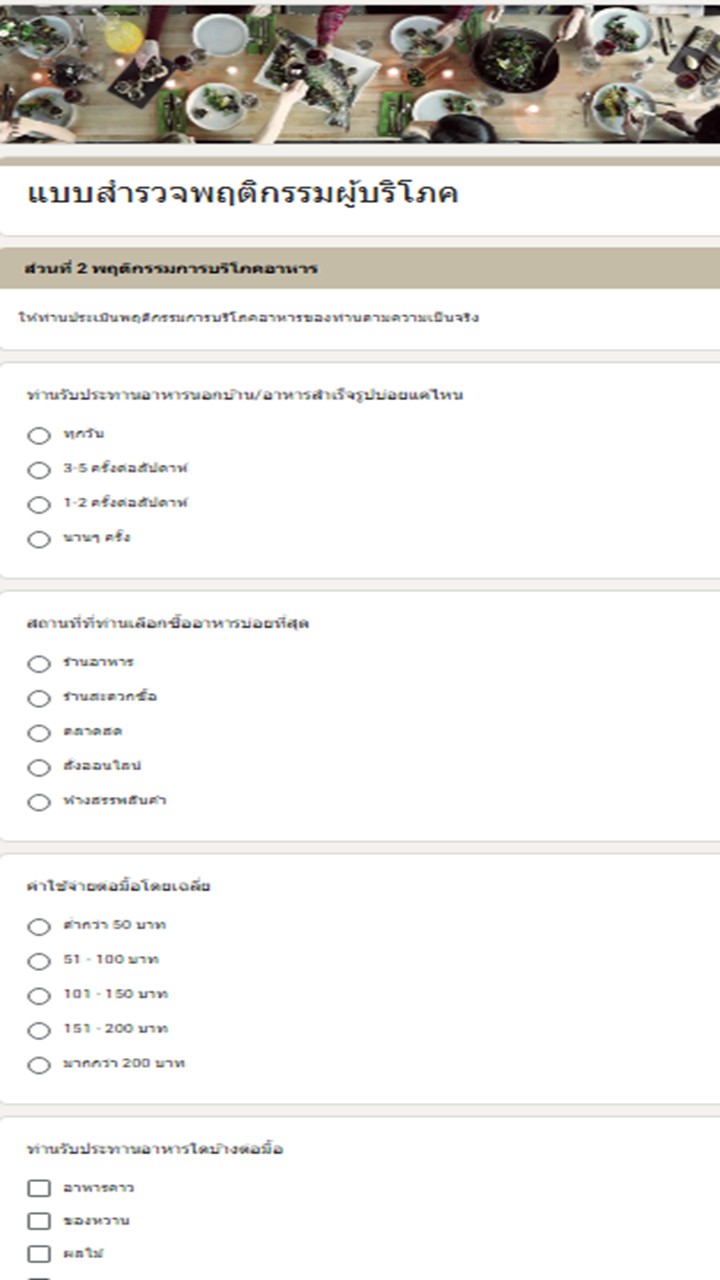
Task: Check the อาหารคาว checkbox
Action: 39,1188
